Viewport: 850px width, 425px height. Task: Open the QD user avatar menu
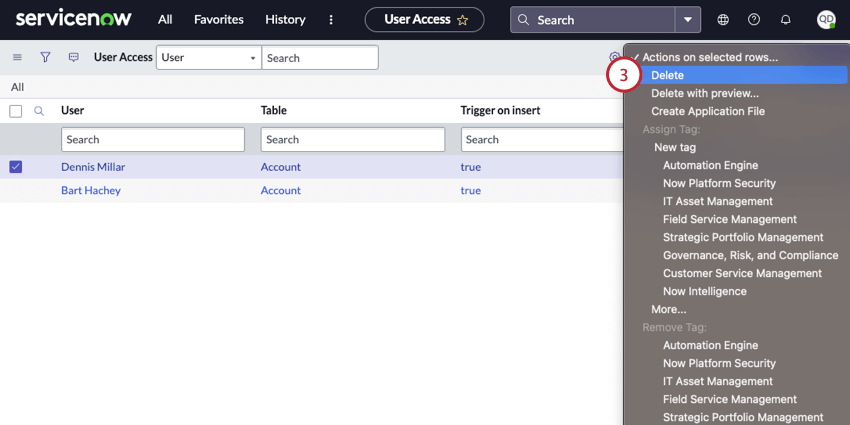coord(826,20)
